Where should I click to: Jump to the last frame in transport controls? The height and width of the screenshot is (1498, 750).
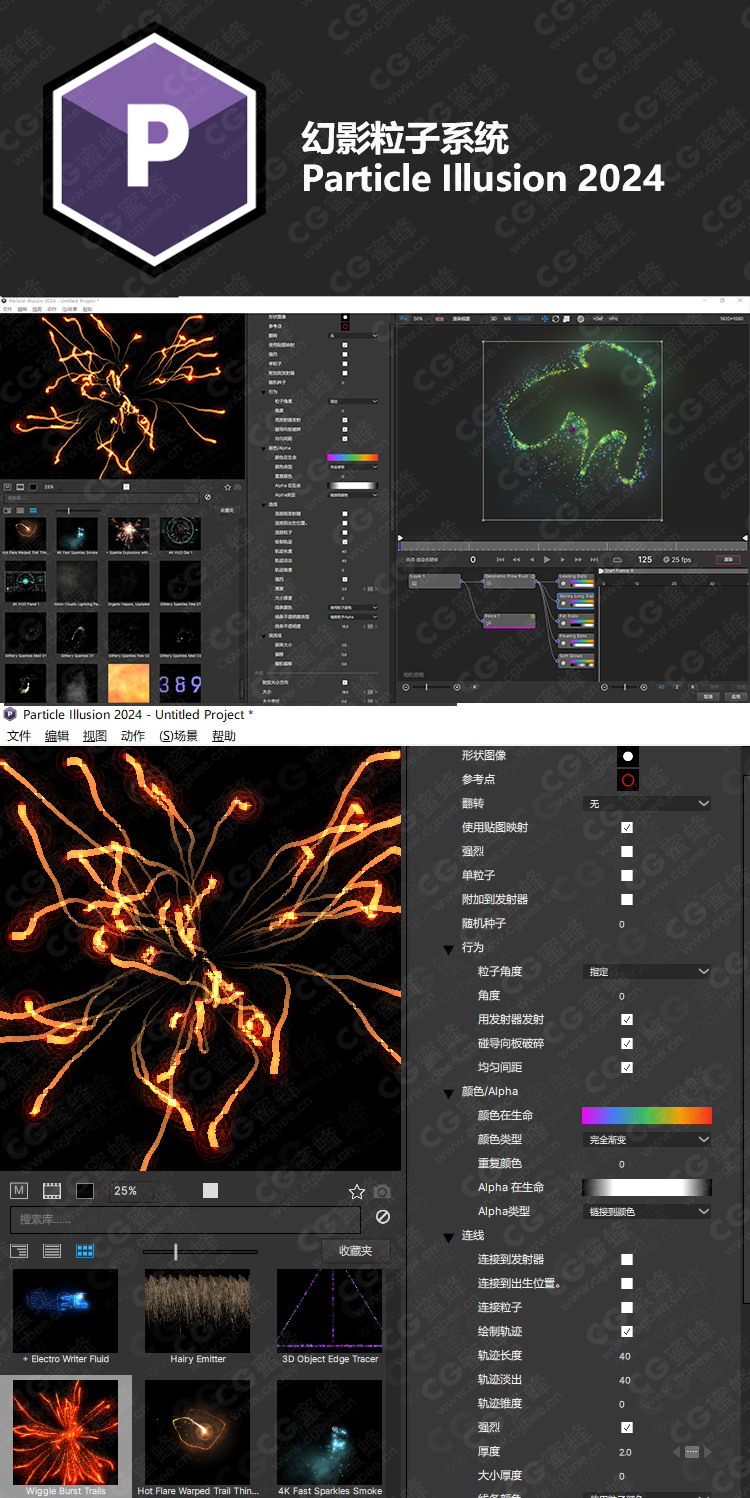(x=594, y=559)
